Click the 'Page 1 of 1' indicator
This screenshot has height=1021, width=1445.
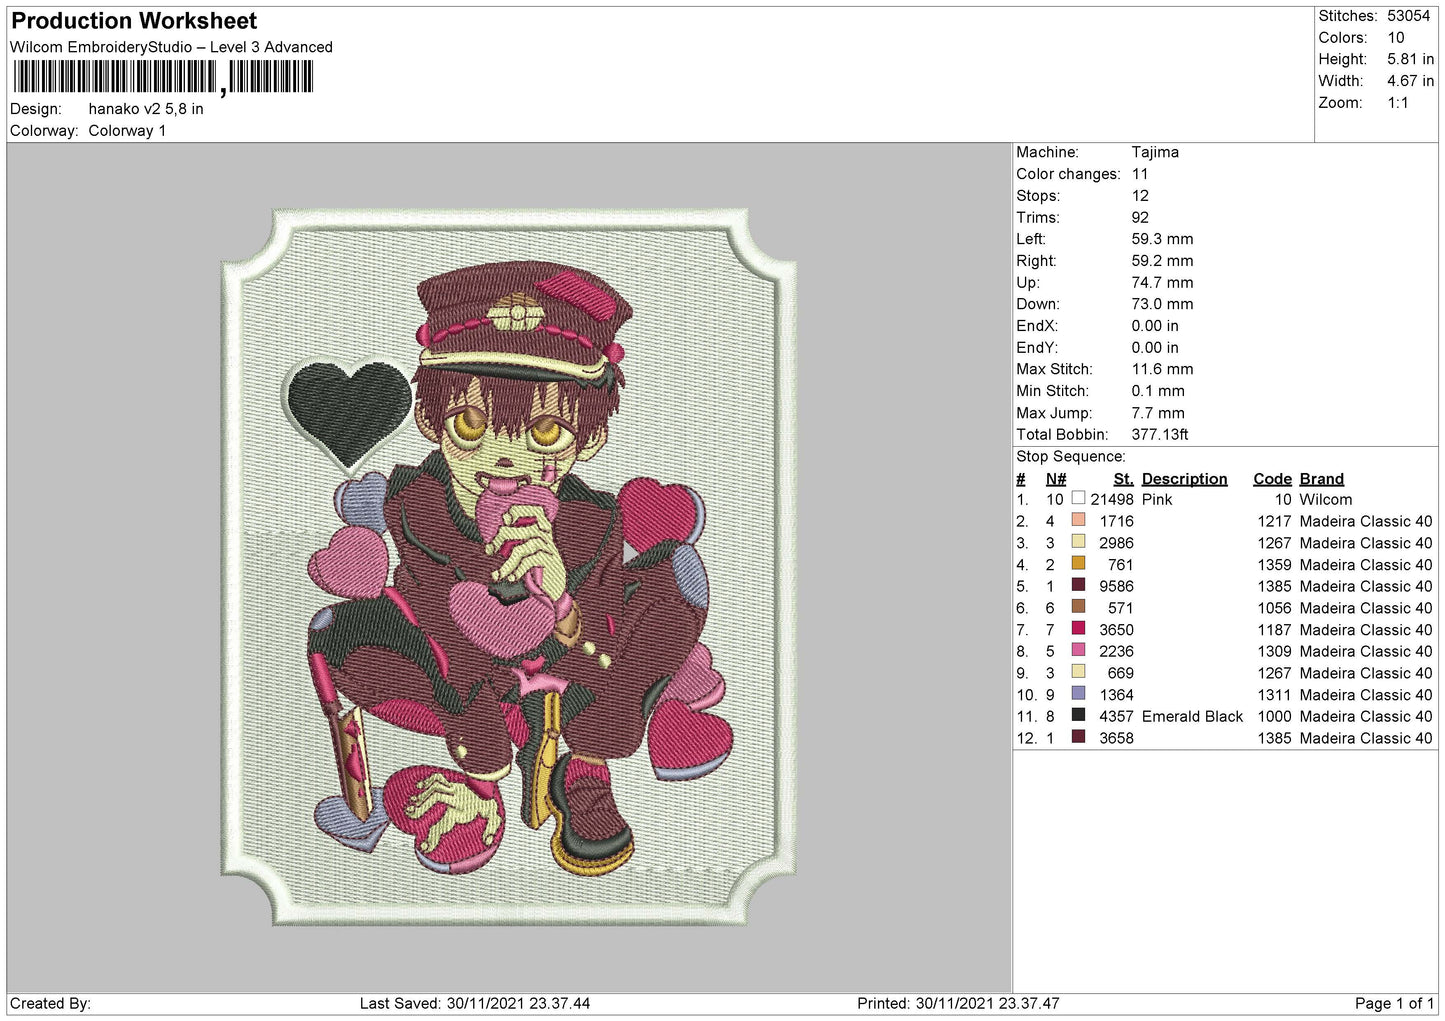[1394, 1003]
